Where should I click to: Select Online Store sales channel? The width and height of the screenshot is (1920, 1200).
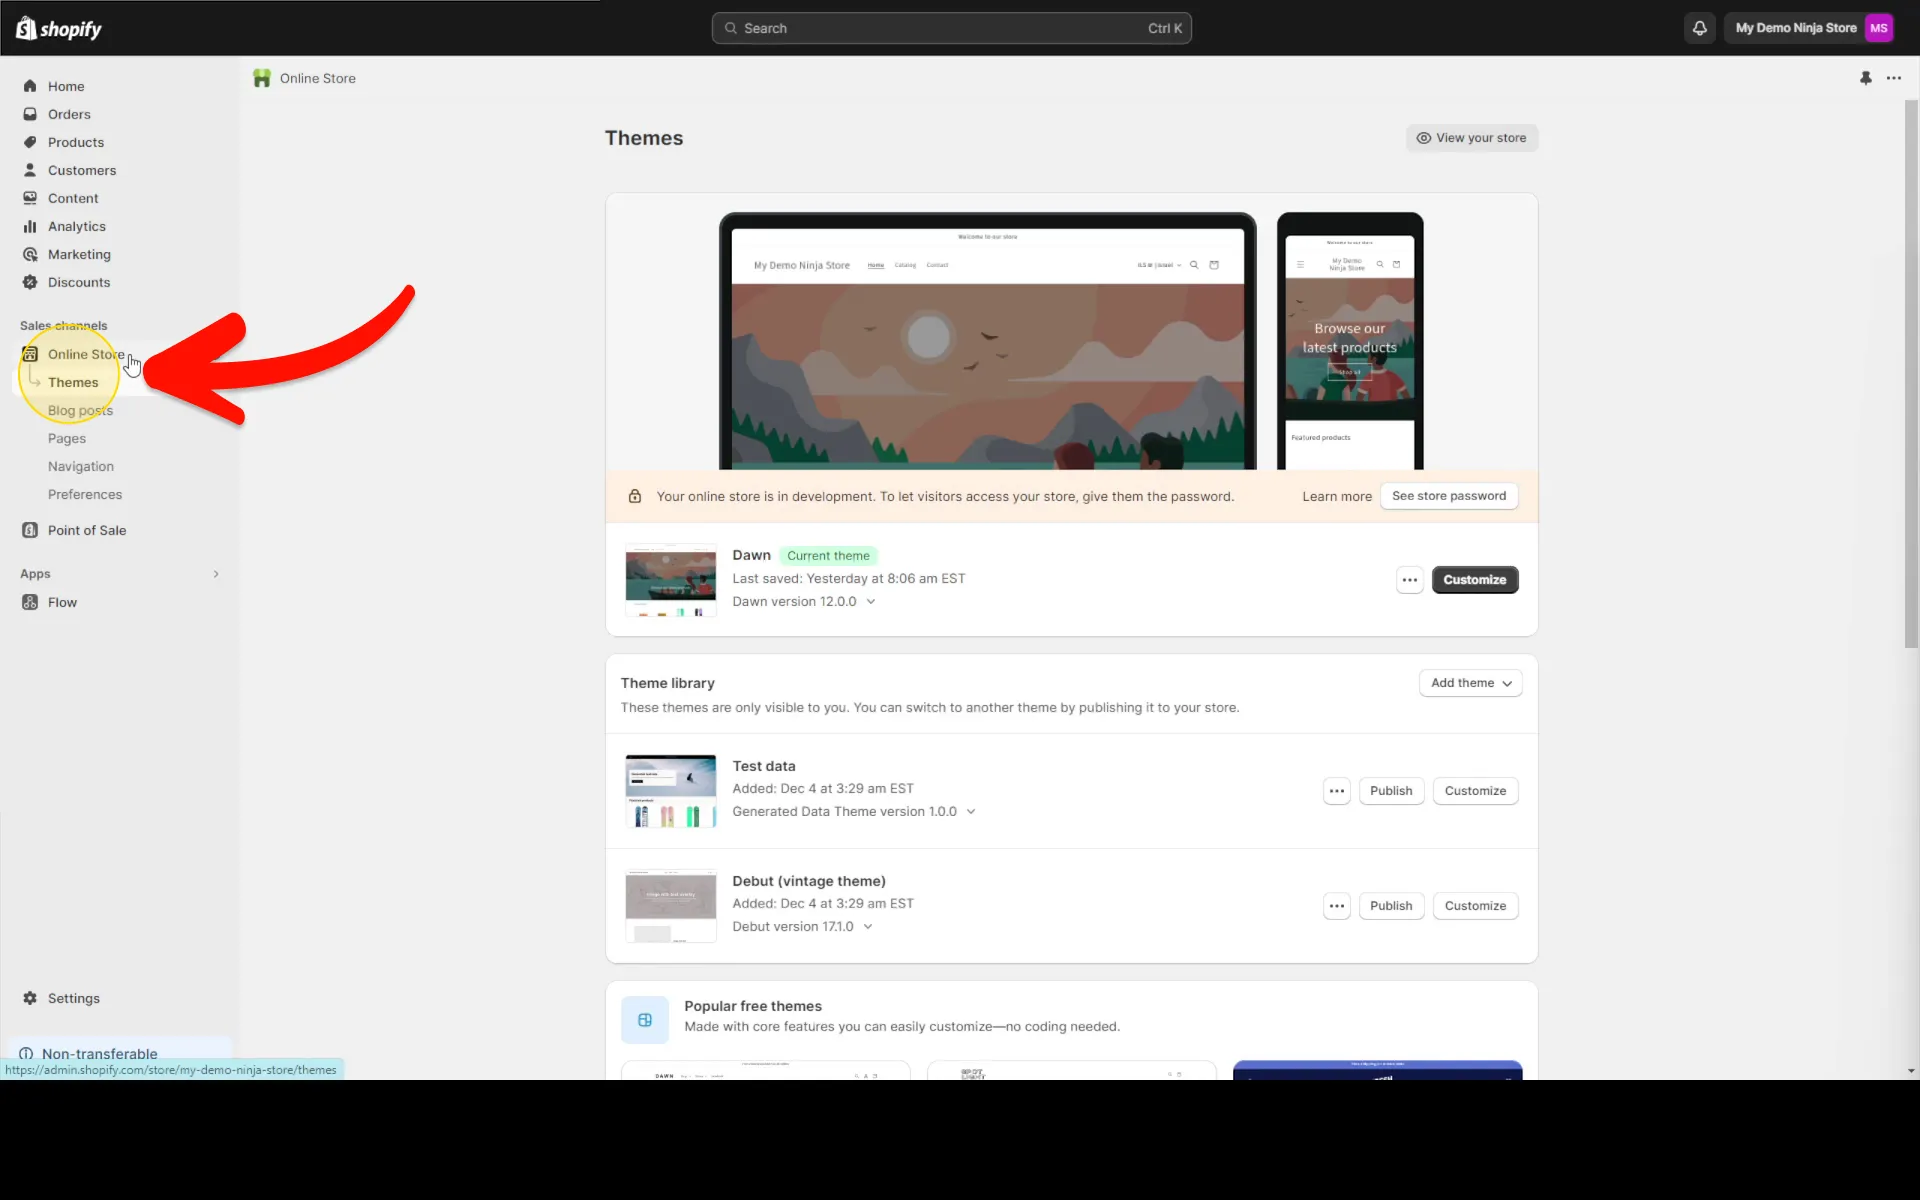pos(86,354)
